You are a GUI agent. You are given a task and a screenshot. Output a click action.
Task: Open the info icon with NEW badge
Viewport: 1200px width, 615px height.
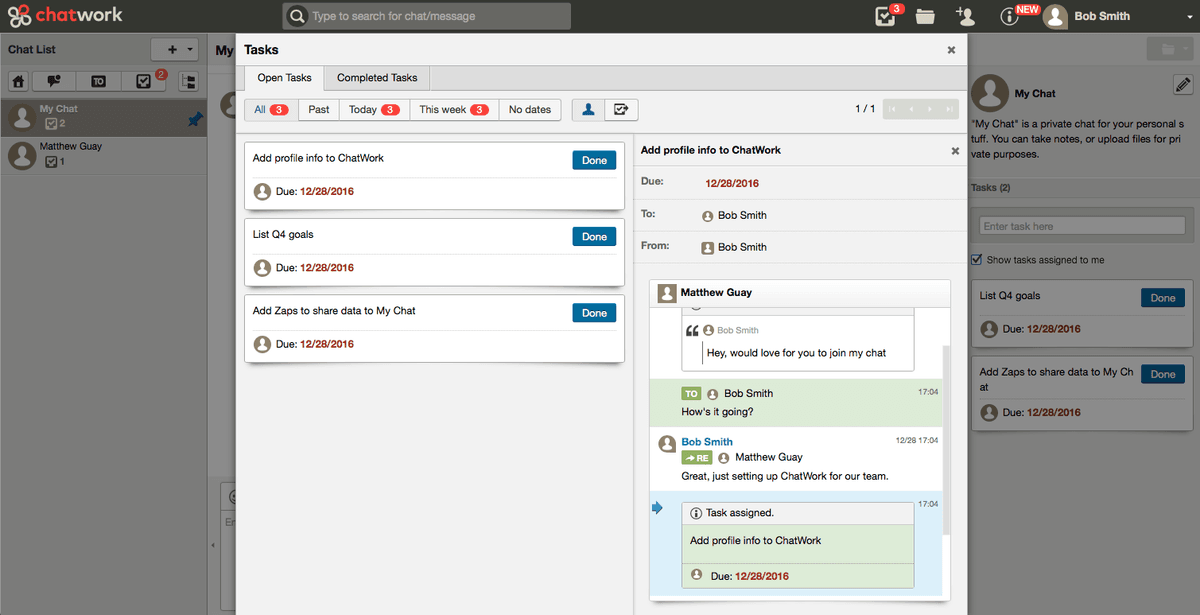1009,16
